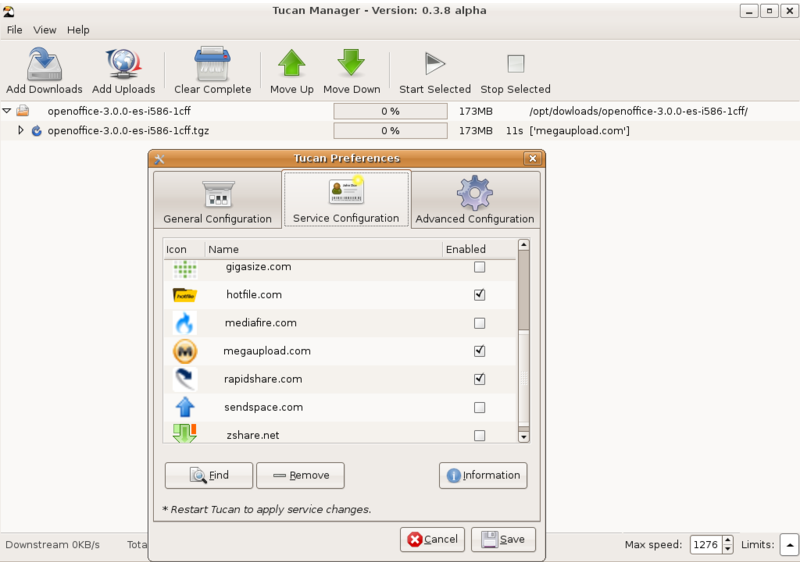The image size is (803, 562).
Task: Click the Tucan application icon in title bar
Action: pyautogui.click(x=8, y=11)
